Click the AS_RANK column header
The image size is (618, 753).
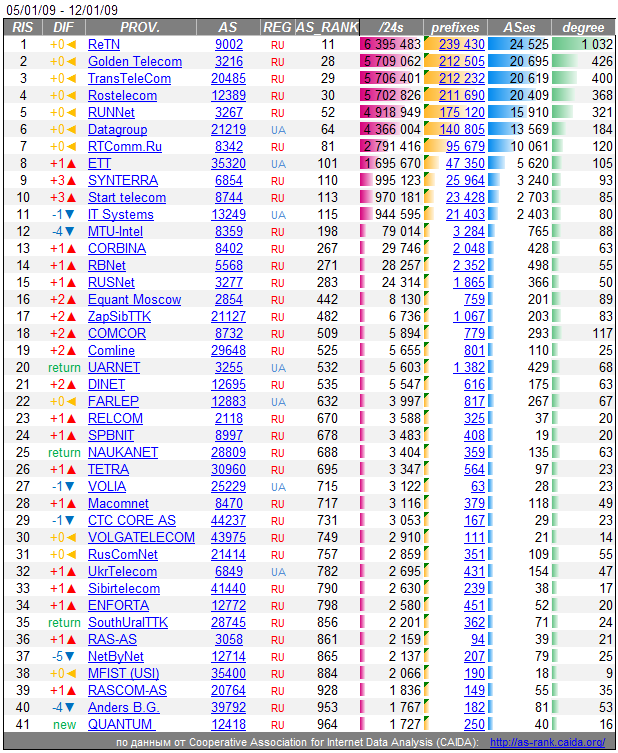[327, 27]
